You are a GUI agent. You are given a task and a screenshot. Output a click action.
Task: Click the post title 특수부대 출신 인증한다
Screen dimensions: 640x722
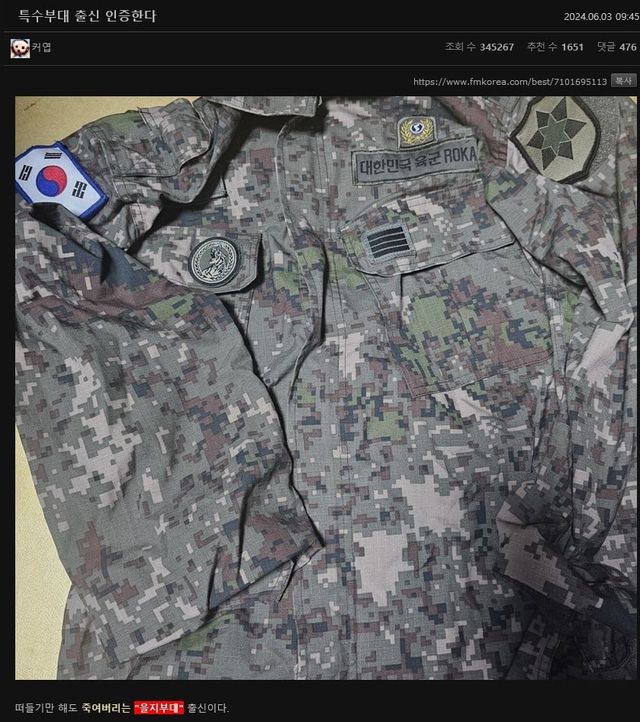click(x=87, y=16)
